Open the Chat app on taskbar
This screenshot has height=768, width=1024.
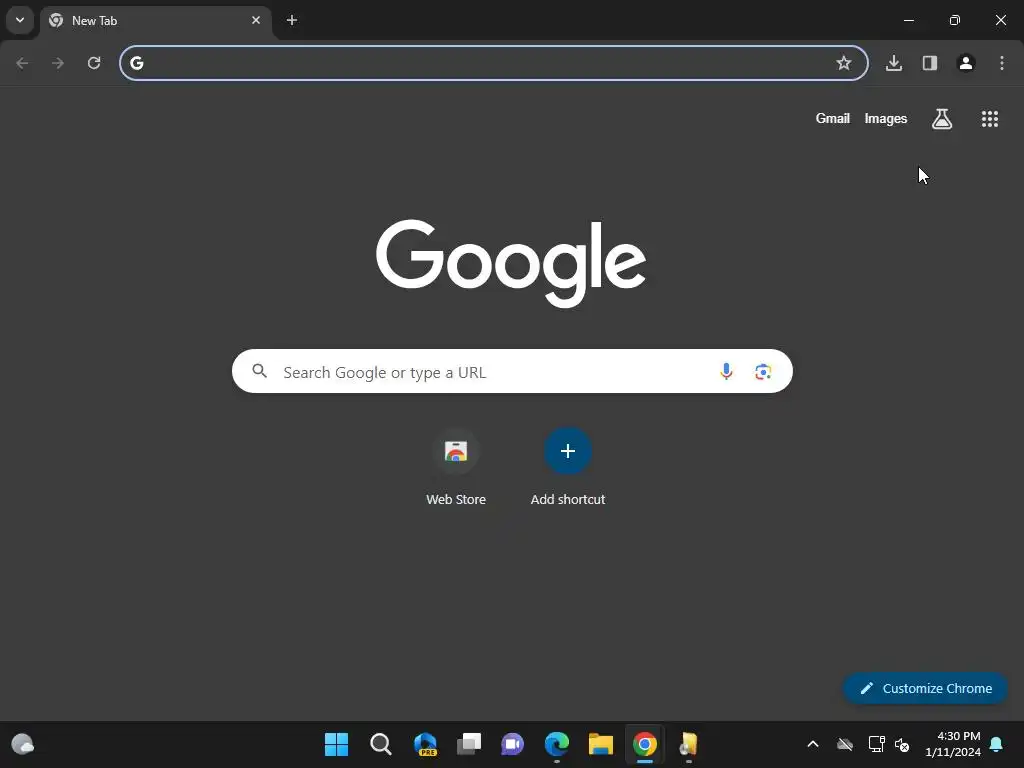[x=513, y=744]
